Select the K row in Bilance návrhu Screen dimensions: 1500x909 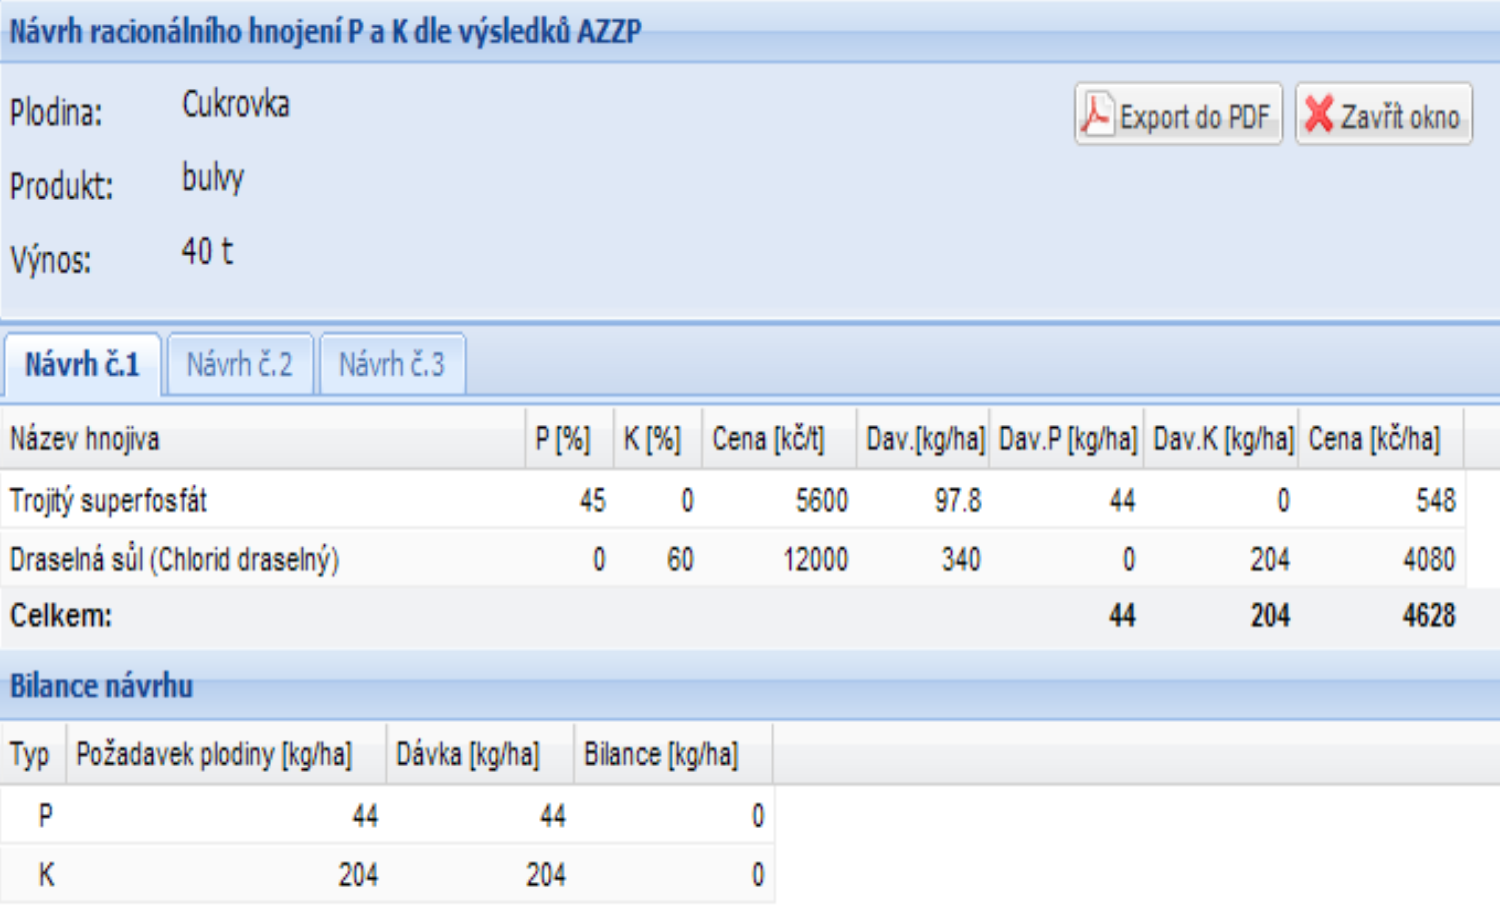tap(387, 875)
